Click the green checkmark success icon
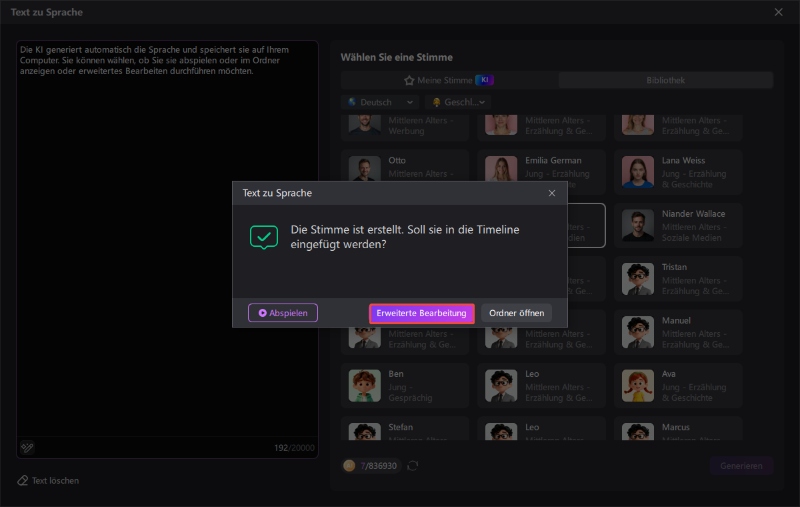This screenshot has width=800, height=507. point(264,236)
